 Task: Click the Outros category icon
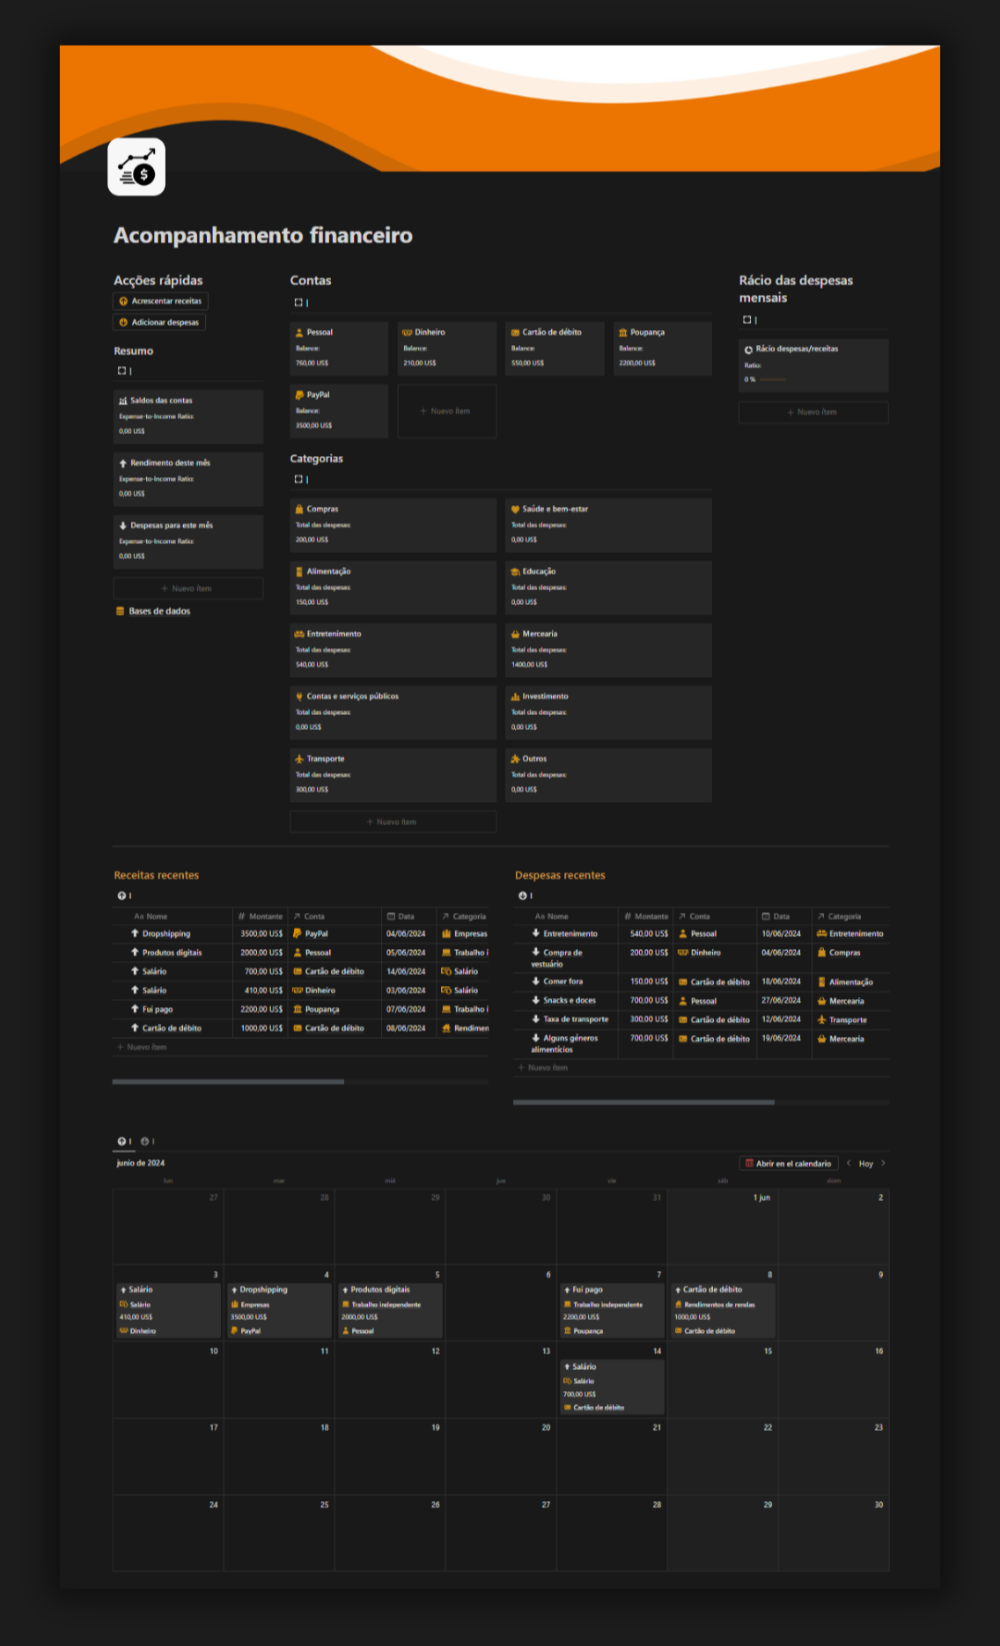coord(515,759)
